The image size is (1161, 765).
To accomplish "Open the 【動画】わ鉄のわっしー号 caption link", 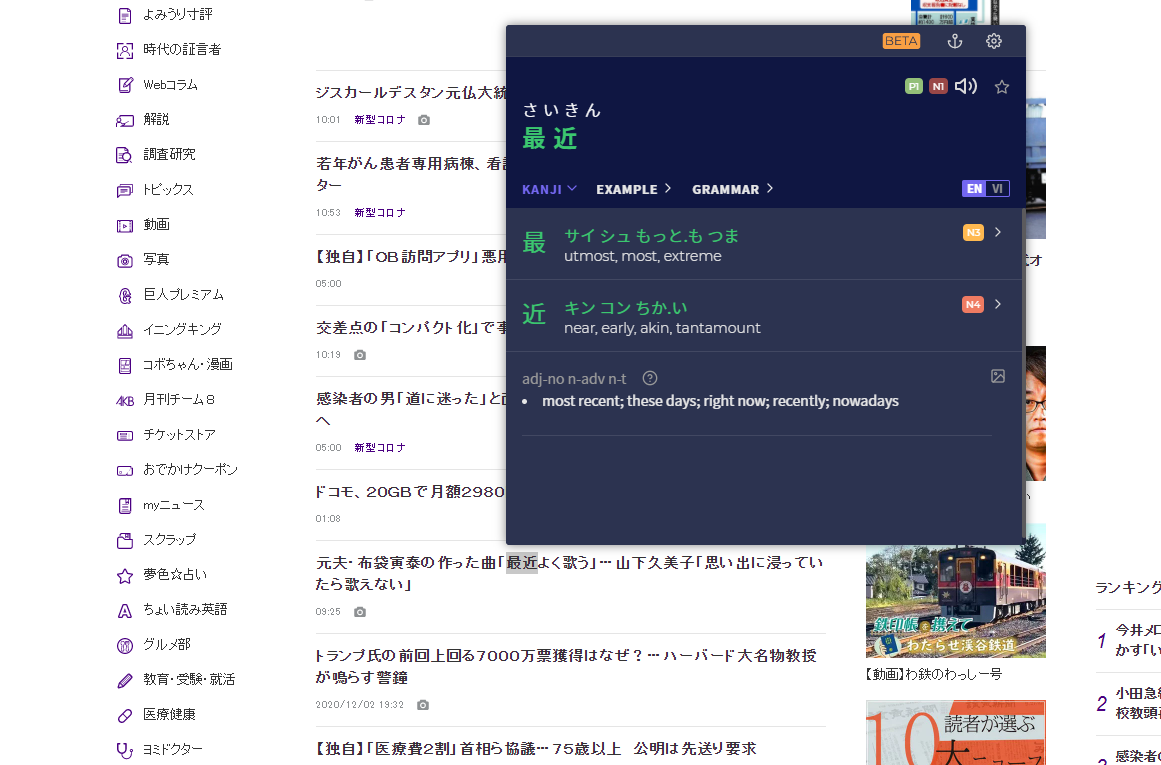I will pyautogui.click(x=934, y=675).
